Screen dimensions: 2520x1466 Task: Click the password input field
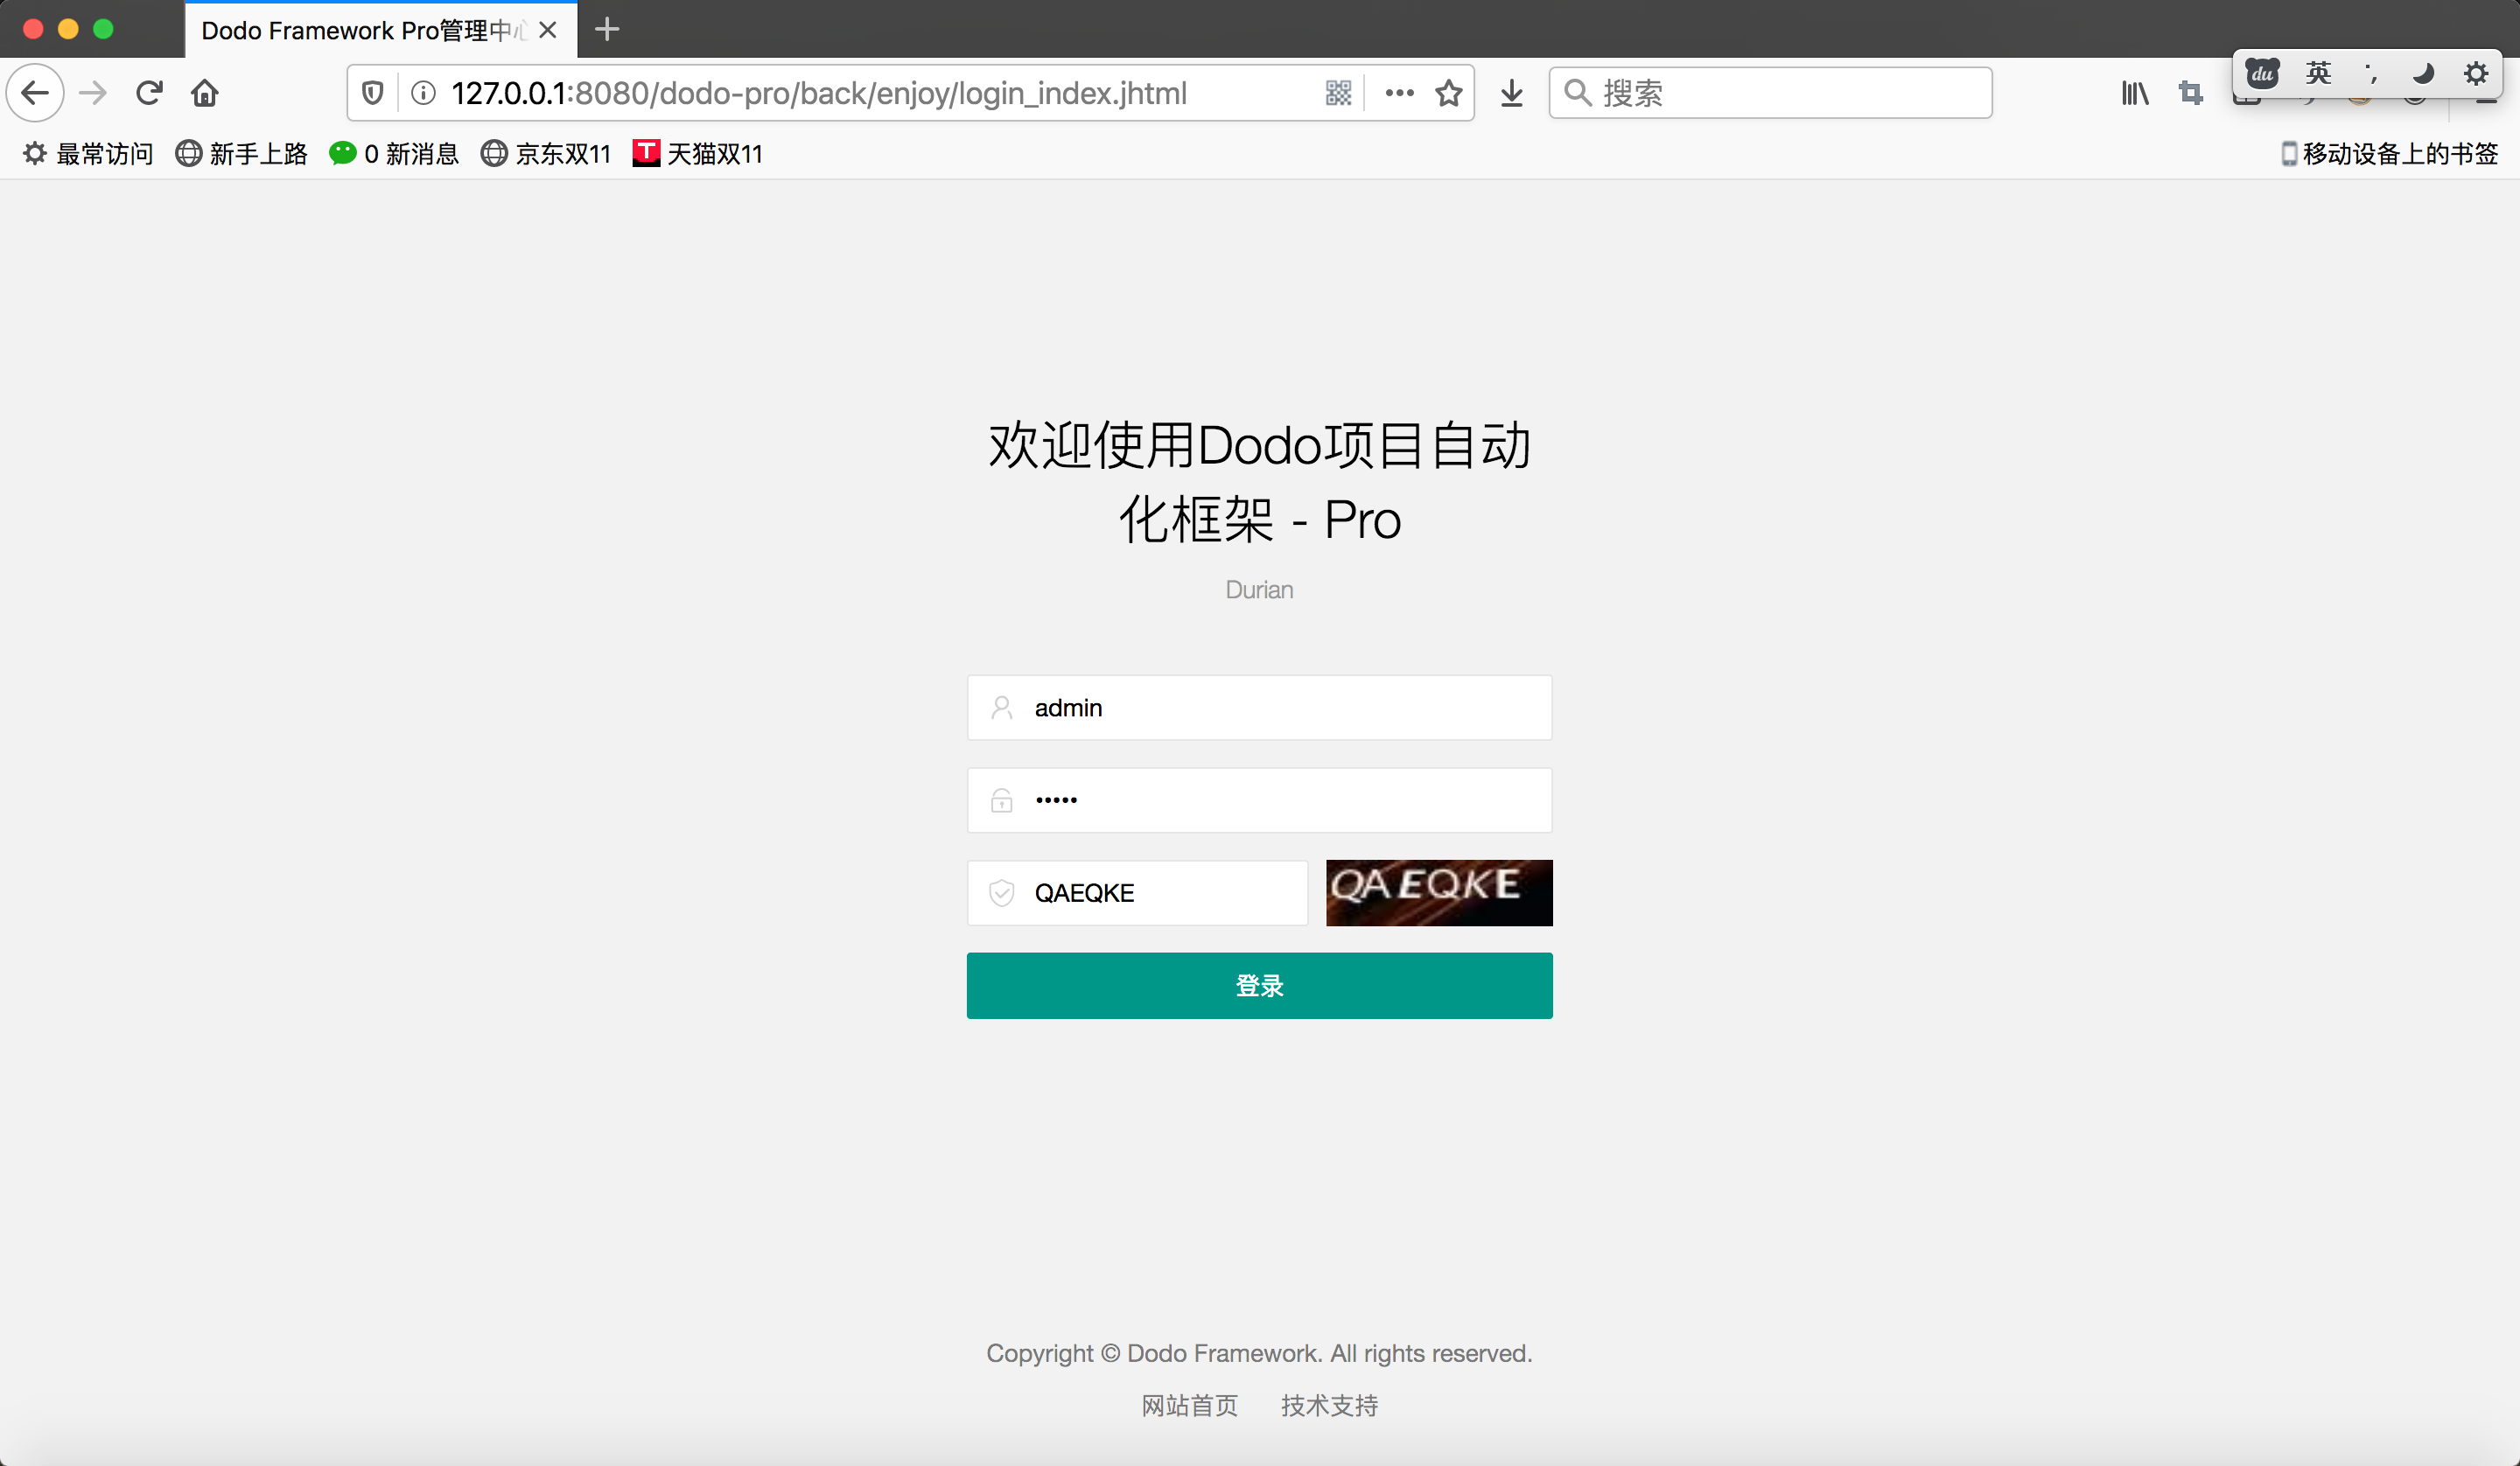pyautogui.click(x=1260, y=800)
